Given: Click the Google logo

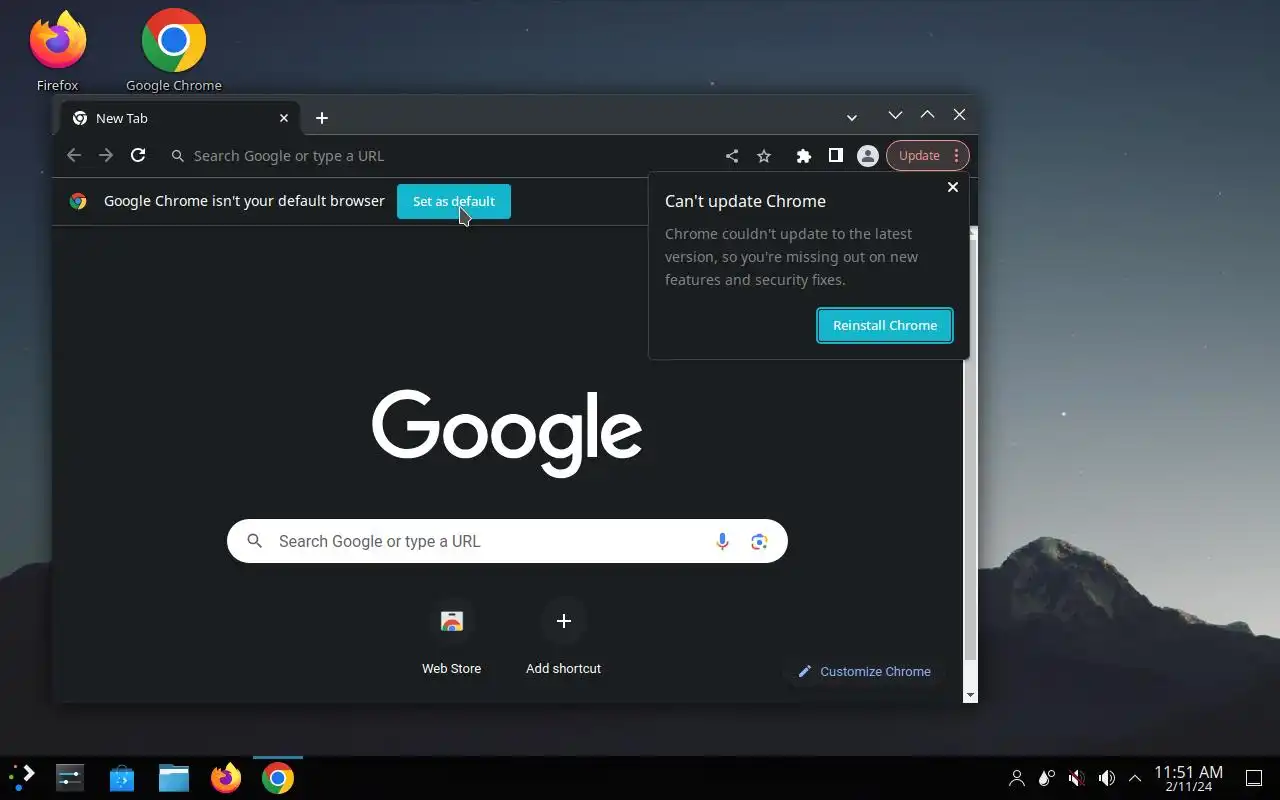Looking at the screenshot, I should pos(507,431).
